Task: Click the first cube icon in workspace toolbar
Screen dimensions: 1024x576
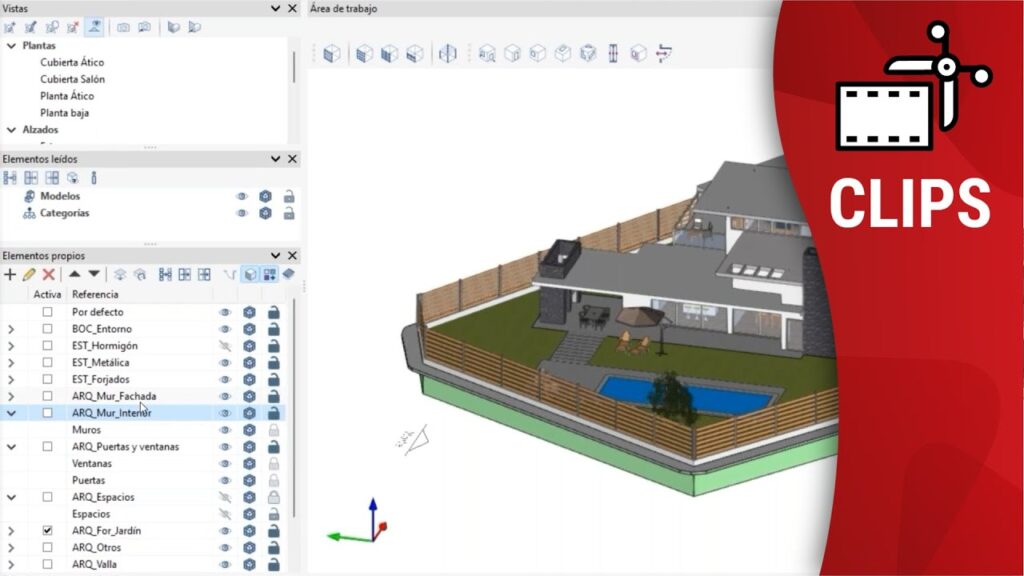Action: 332,53
